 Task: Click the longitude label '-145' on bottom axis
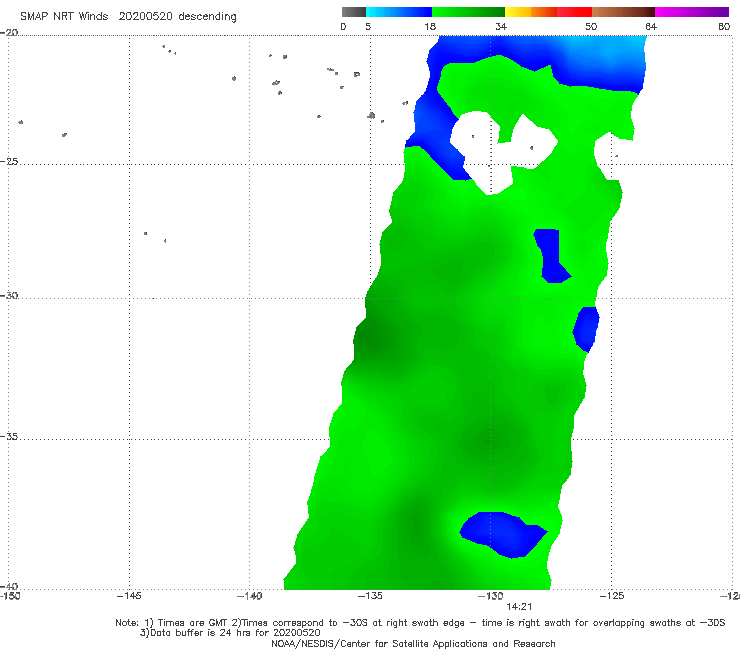[129, 596]
